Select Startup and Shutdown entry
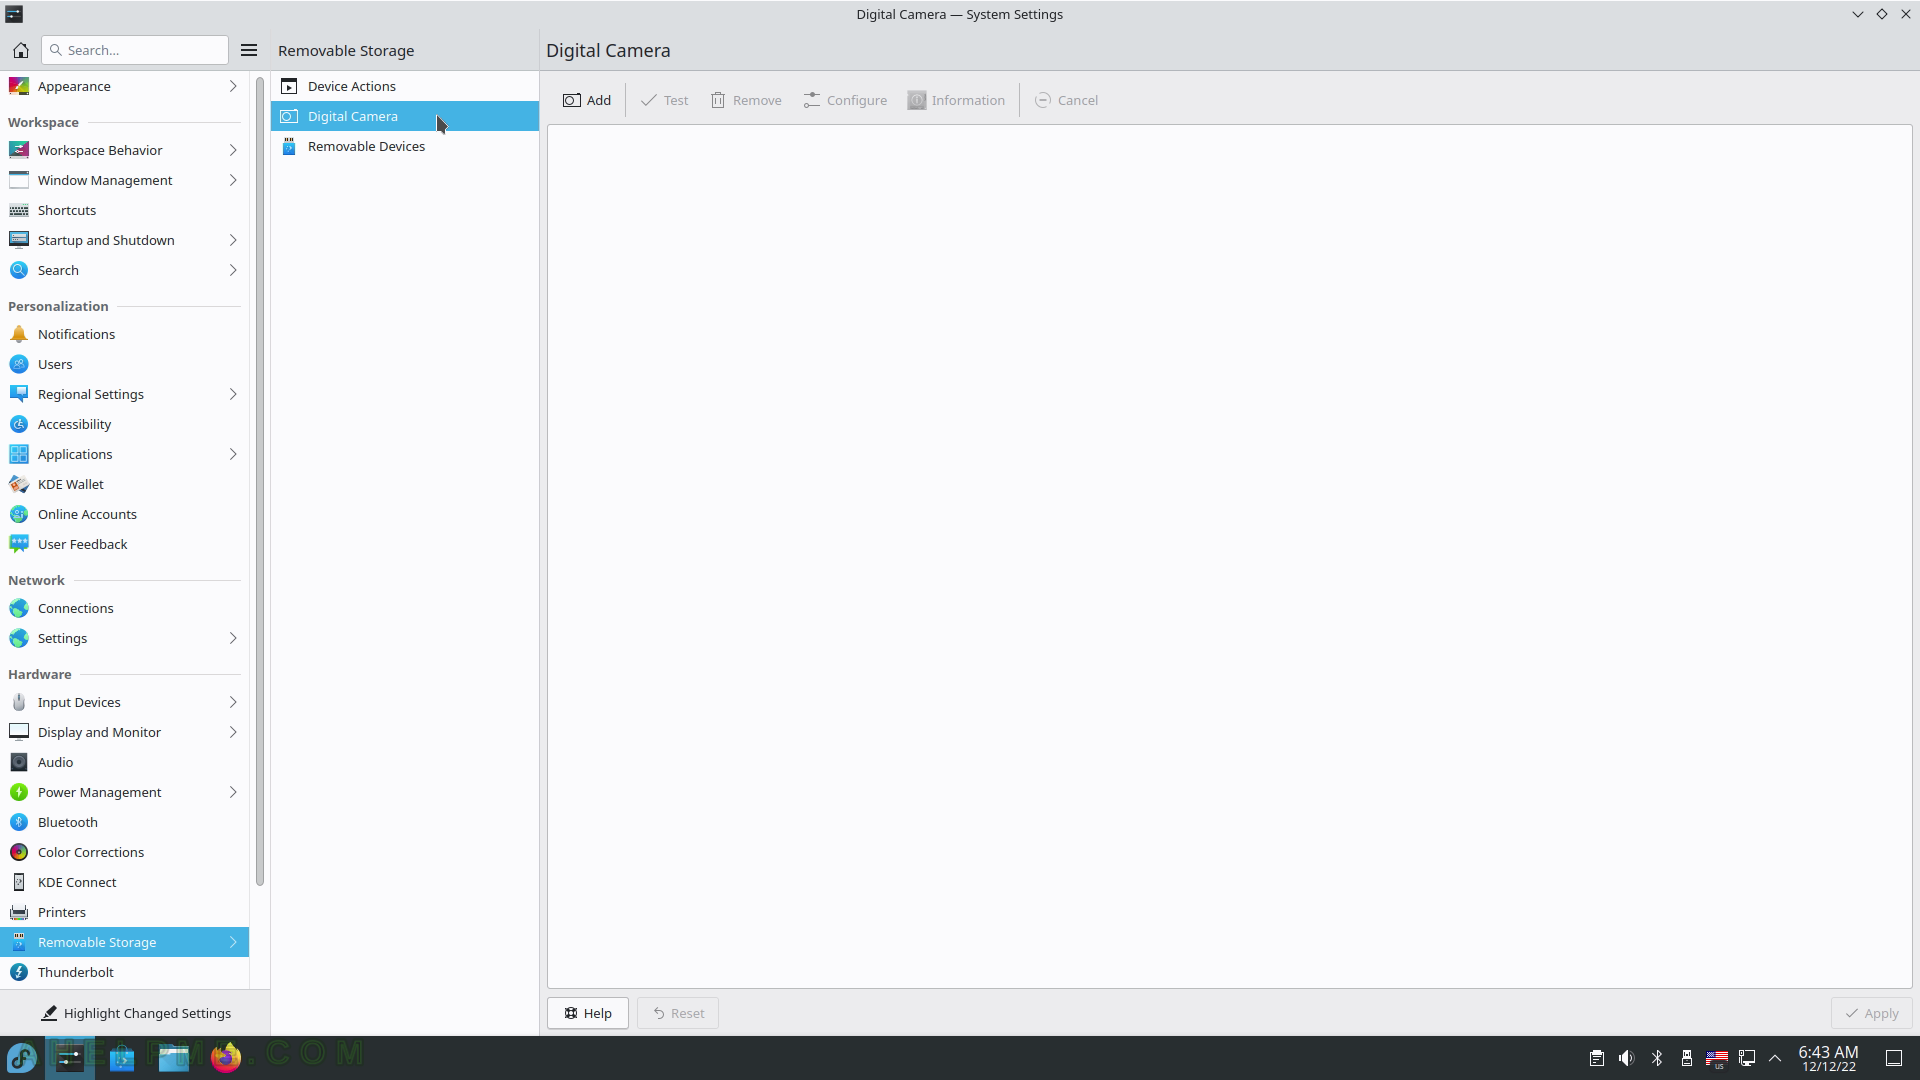 pyautogui.click(x=124, y=240)
